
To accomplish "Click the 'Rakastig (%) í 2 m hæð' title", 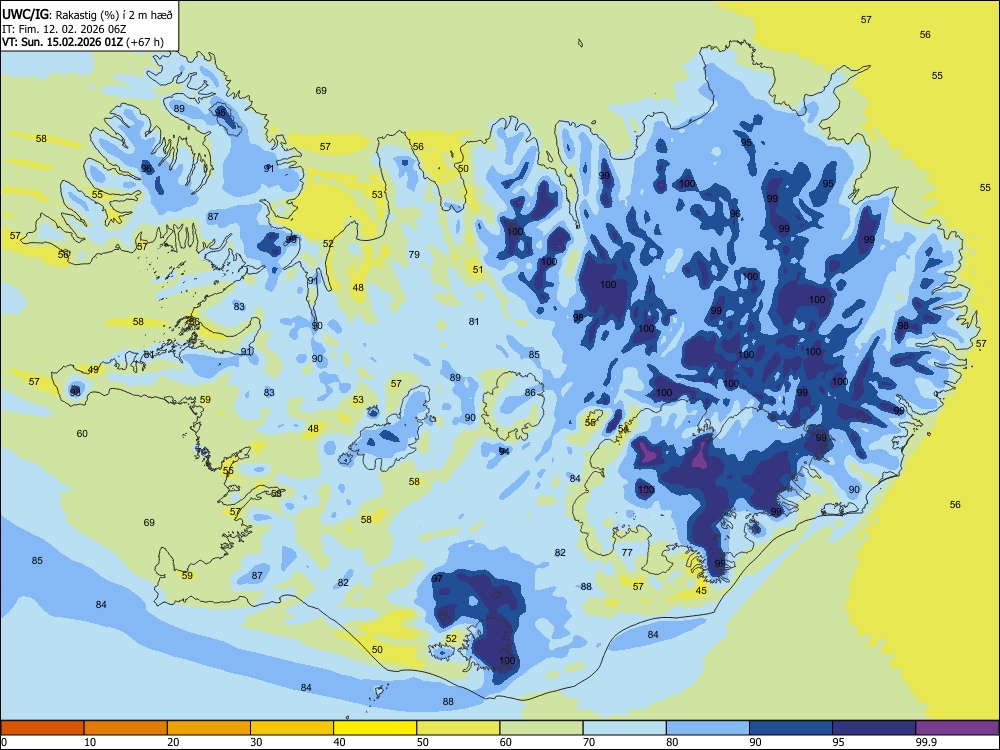I will pyautogui.click(x=112, y=15).
